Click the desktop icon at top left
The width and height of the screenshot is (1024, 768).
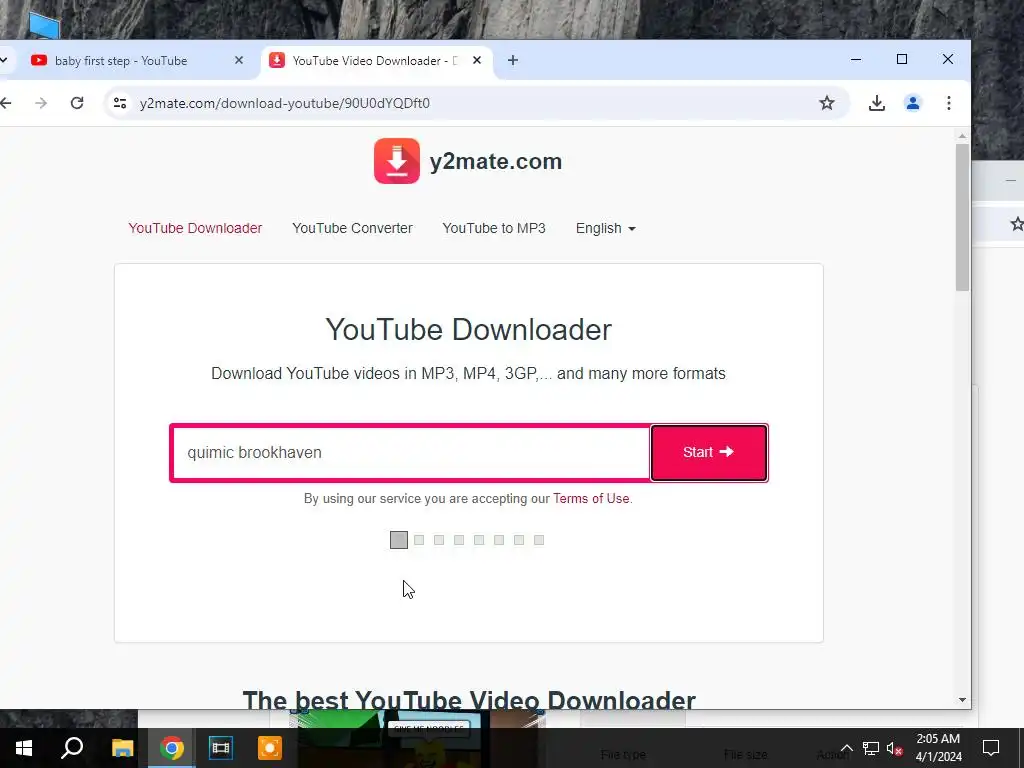(x=44, y=25)
